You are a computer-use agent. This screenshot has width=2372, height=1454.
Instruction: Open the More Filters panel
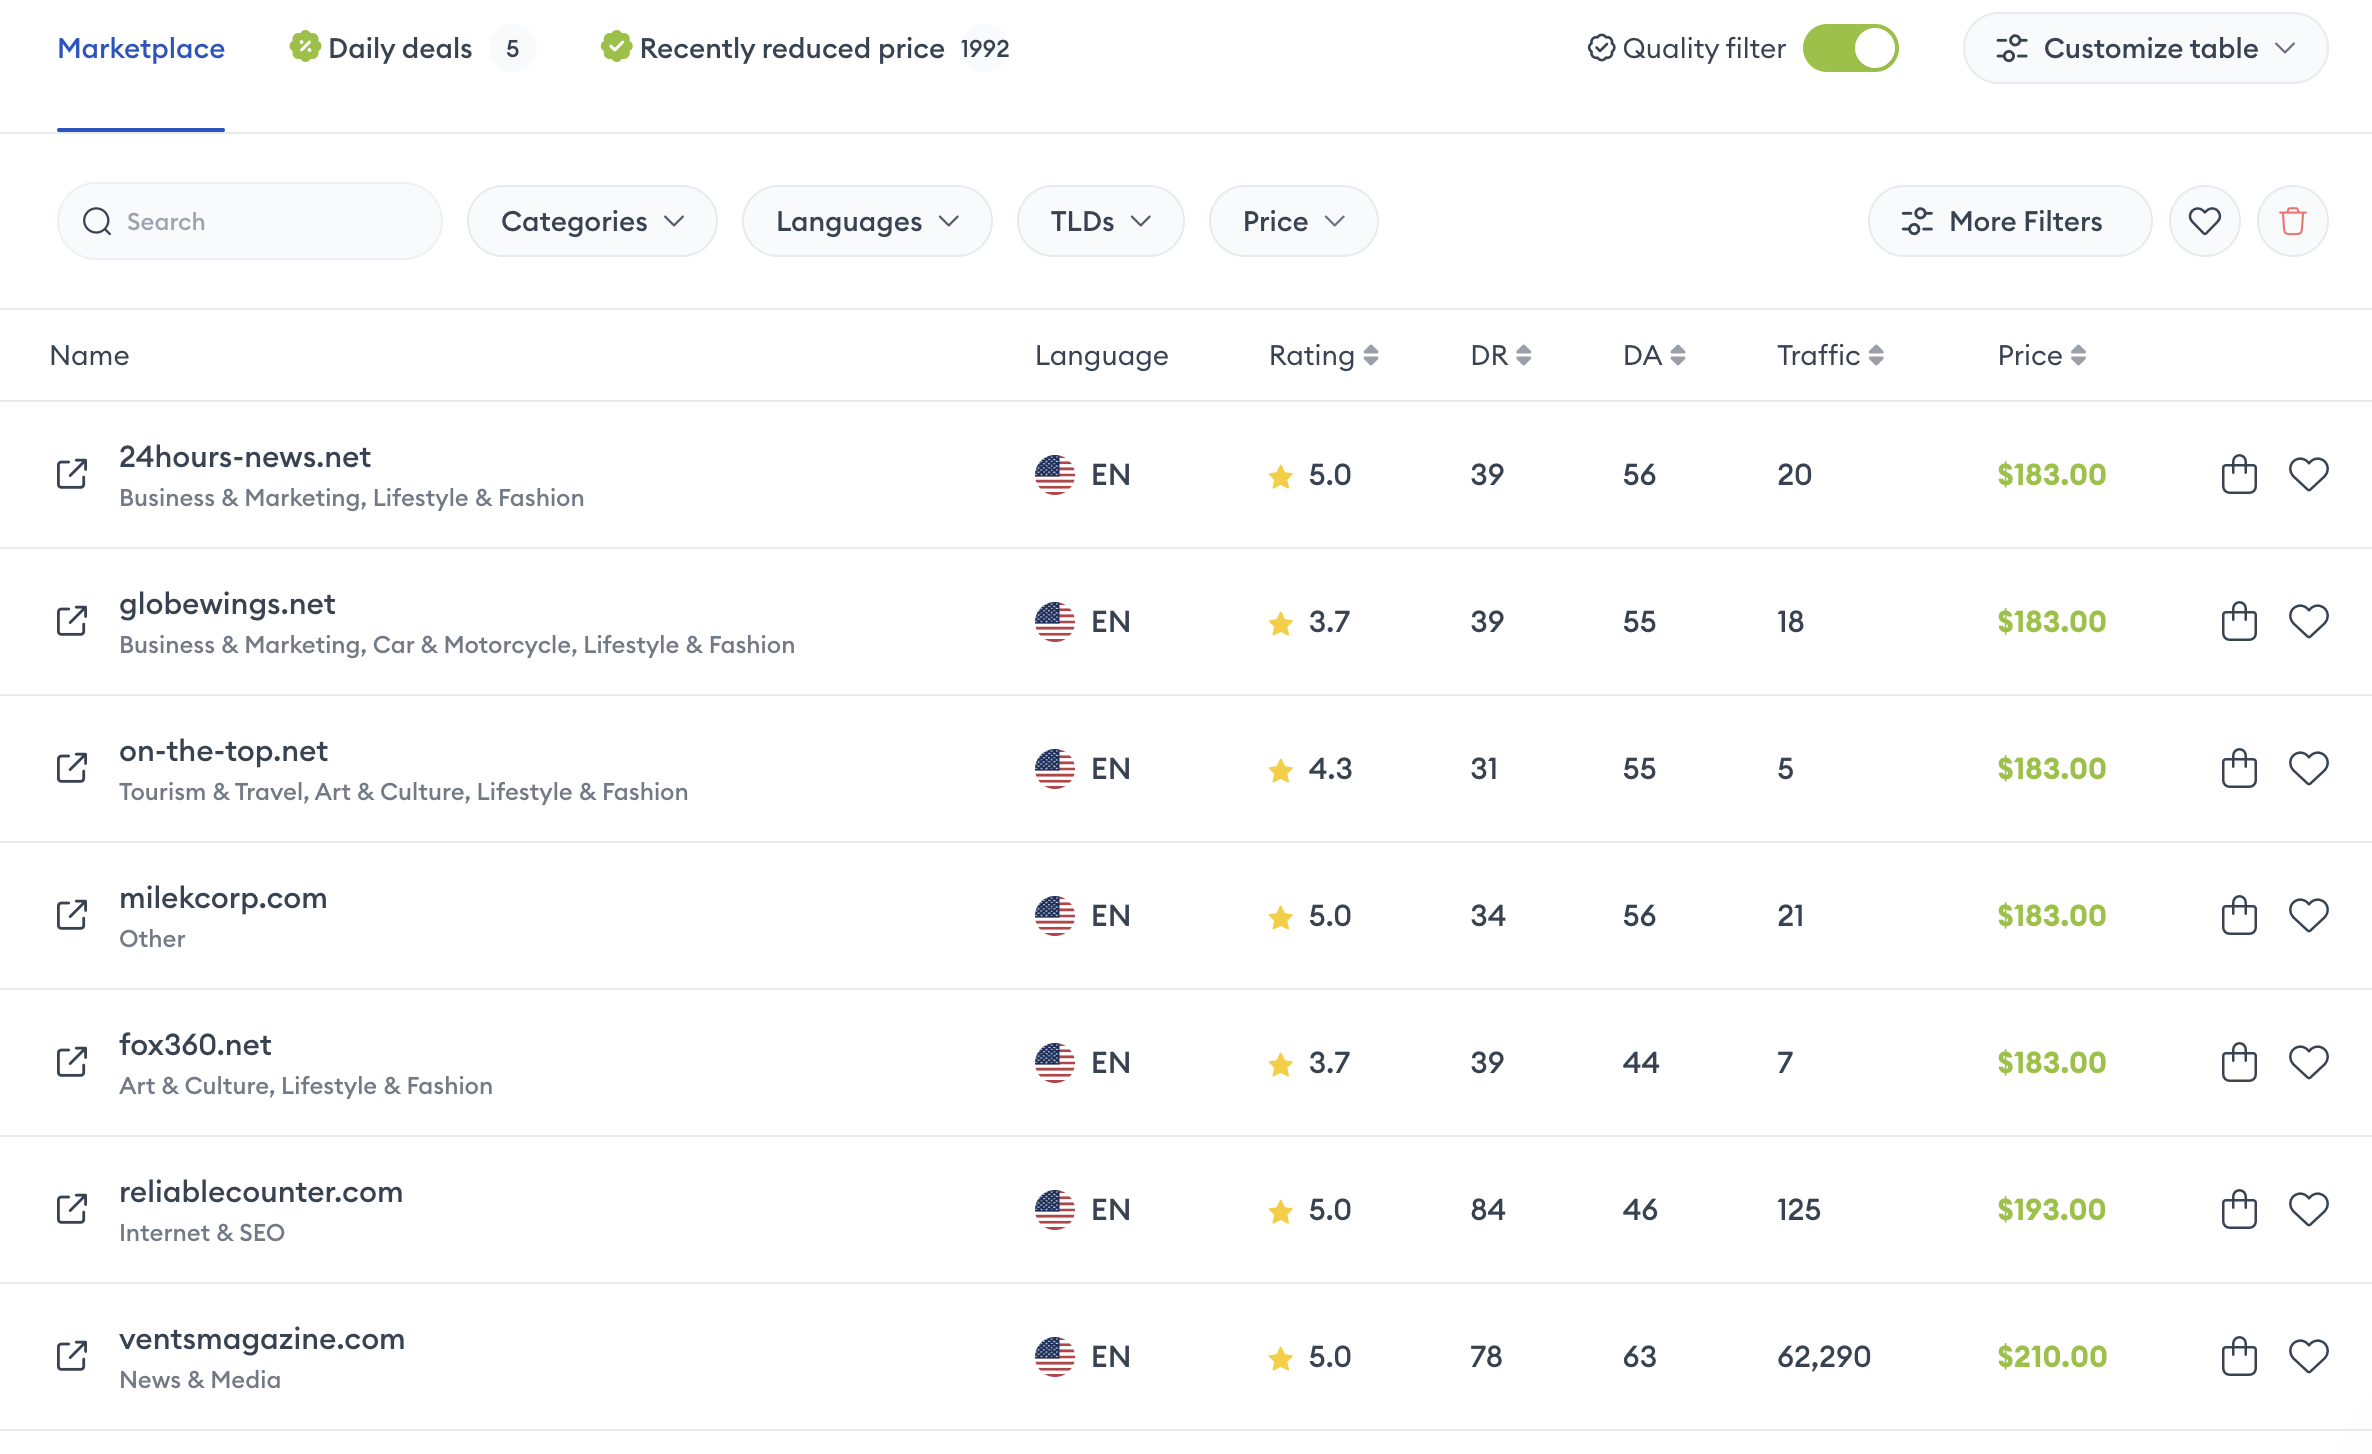point(2010,221)
